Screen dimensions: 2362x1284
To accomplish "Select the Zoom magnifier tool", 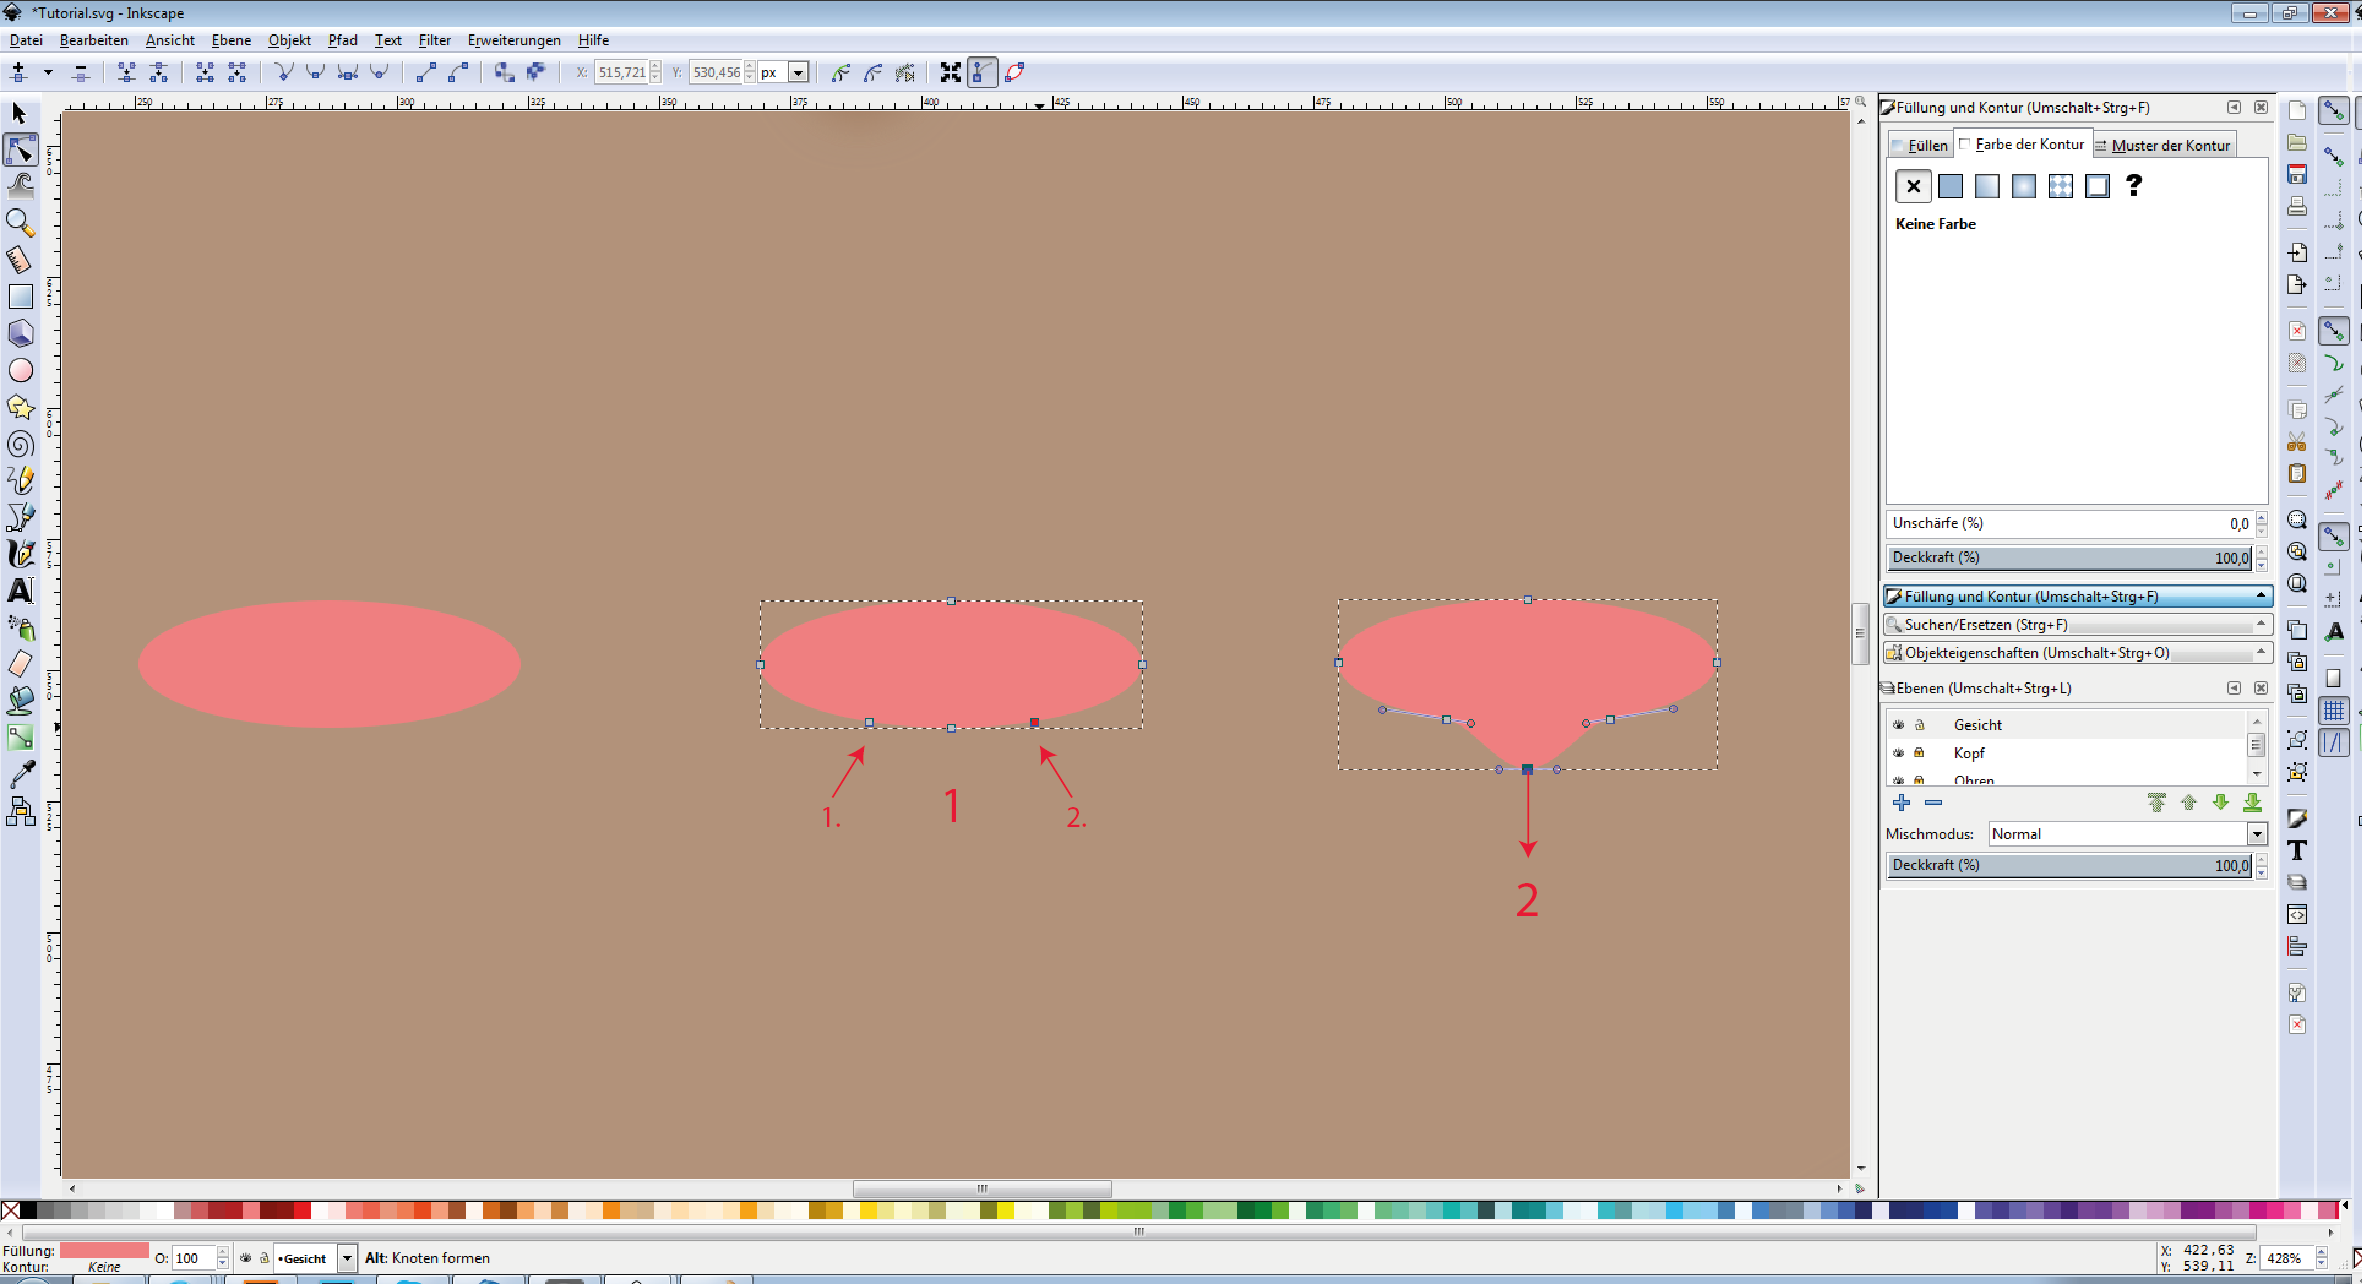I will pyautogui.click(x=20, y=223).
